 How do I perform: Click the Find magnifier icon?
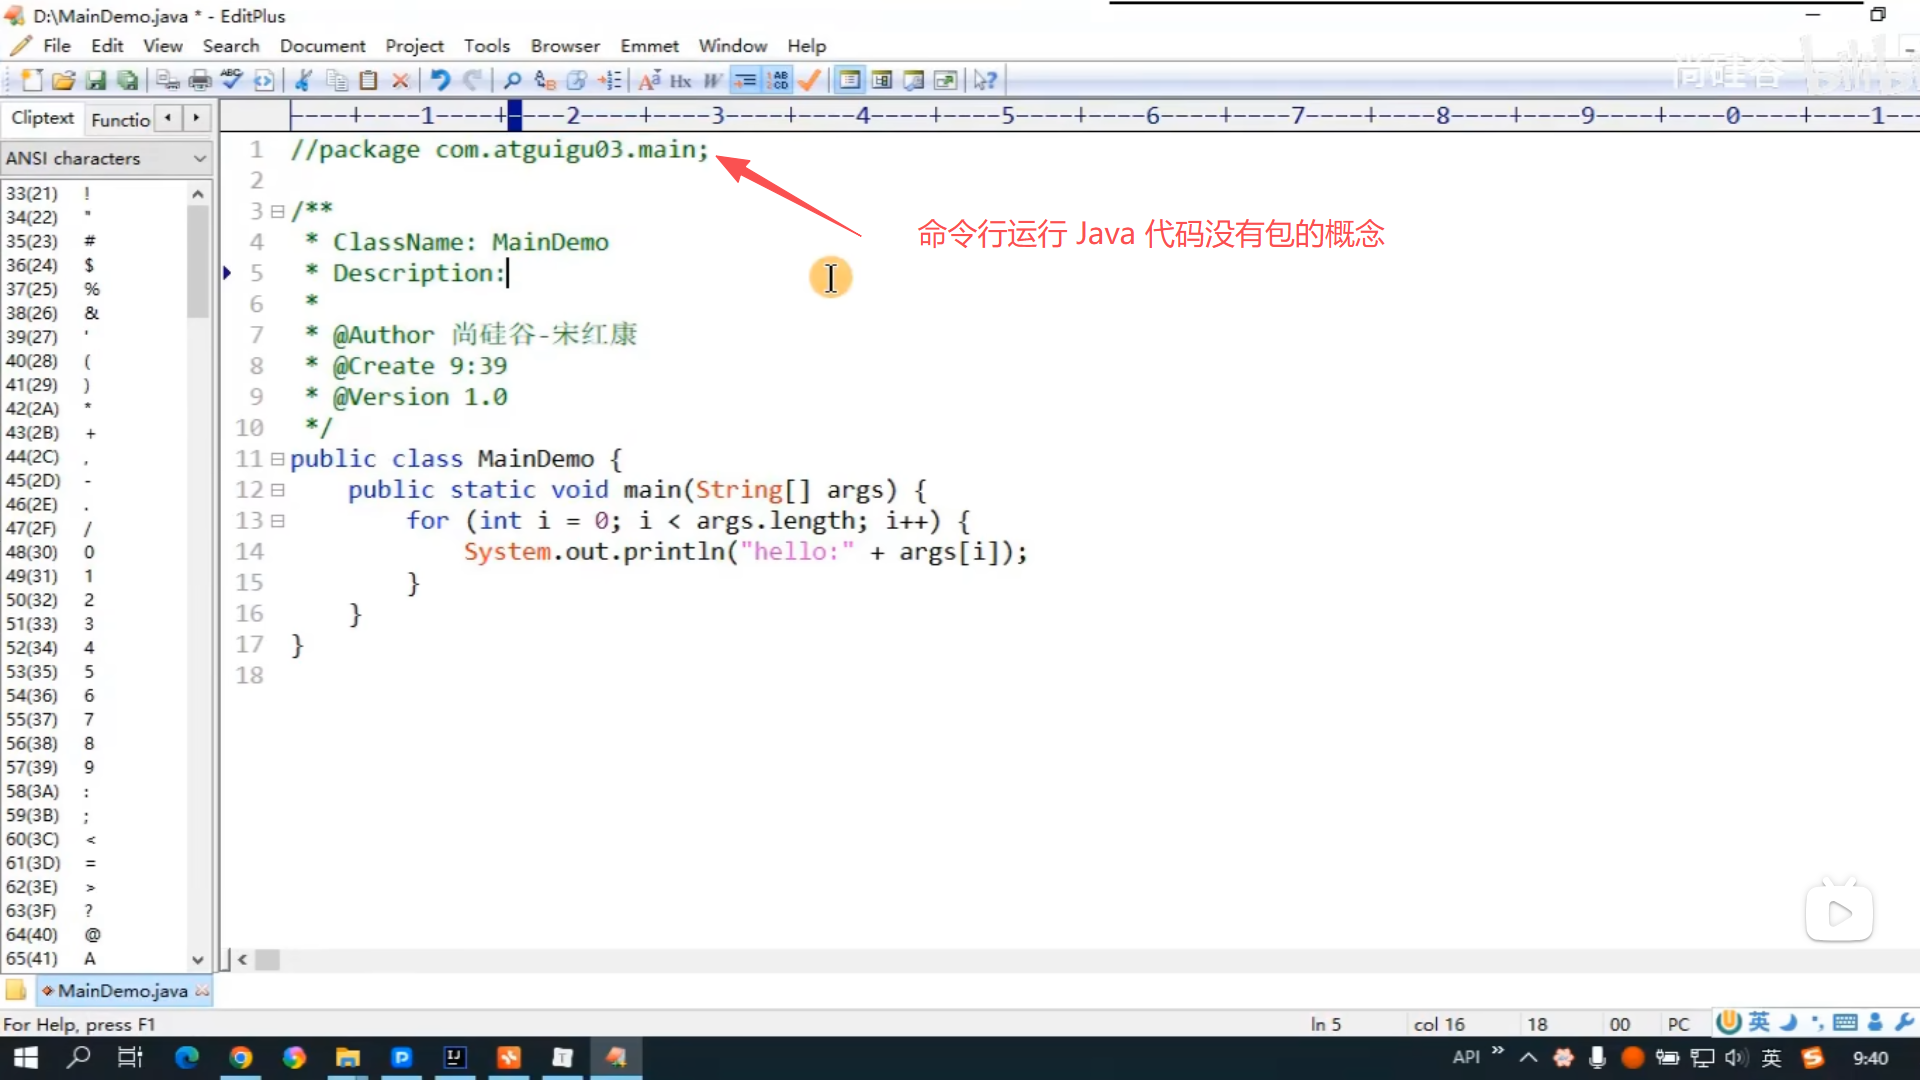(512, 80)
